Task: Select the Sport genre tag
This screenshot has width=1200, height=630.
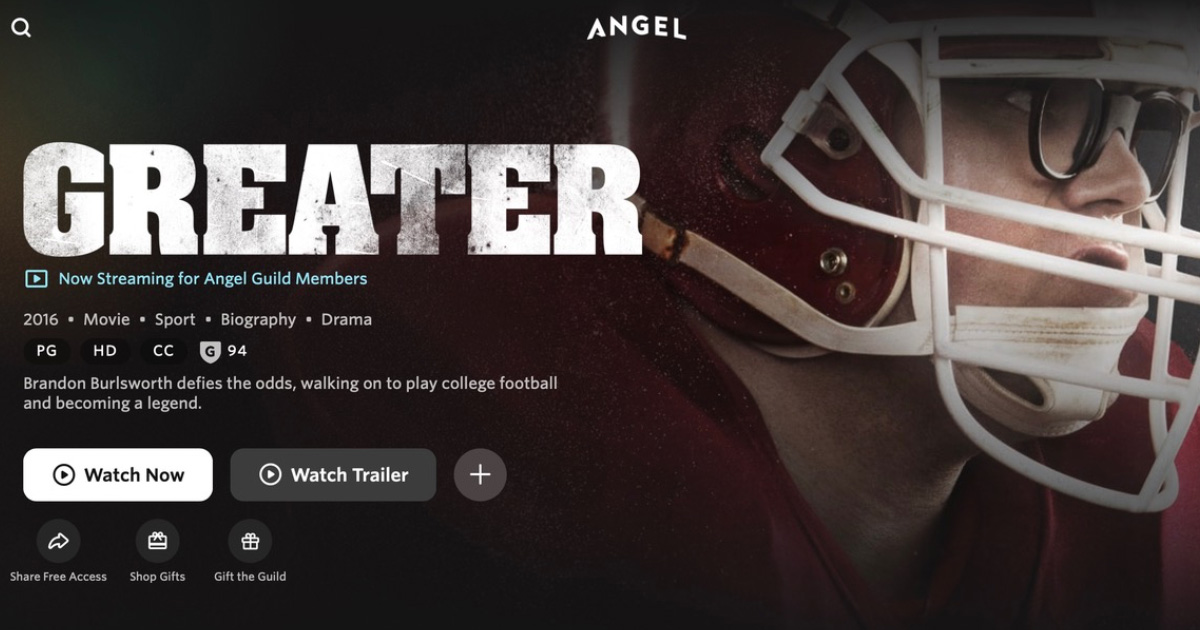Action: 175,320
